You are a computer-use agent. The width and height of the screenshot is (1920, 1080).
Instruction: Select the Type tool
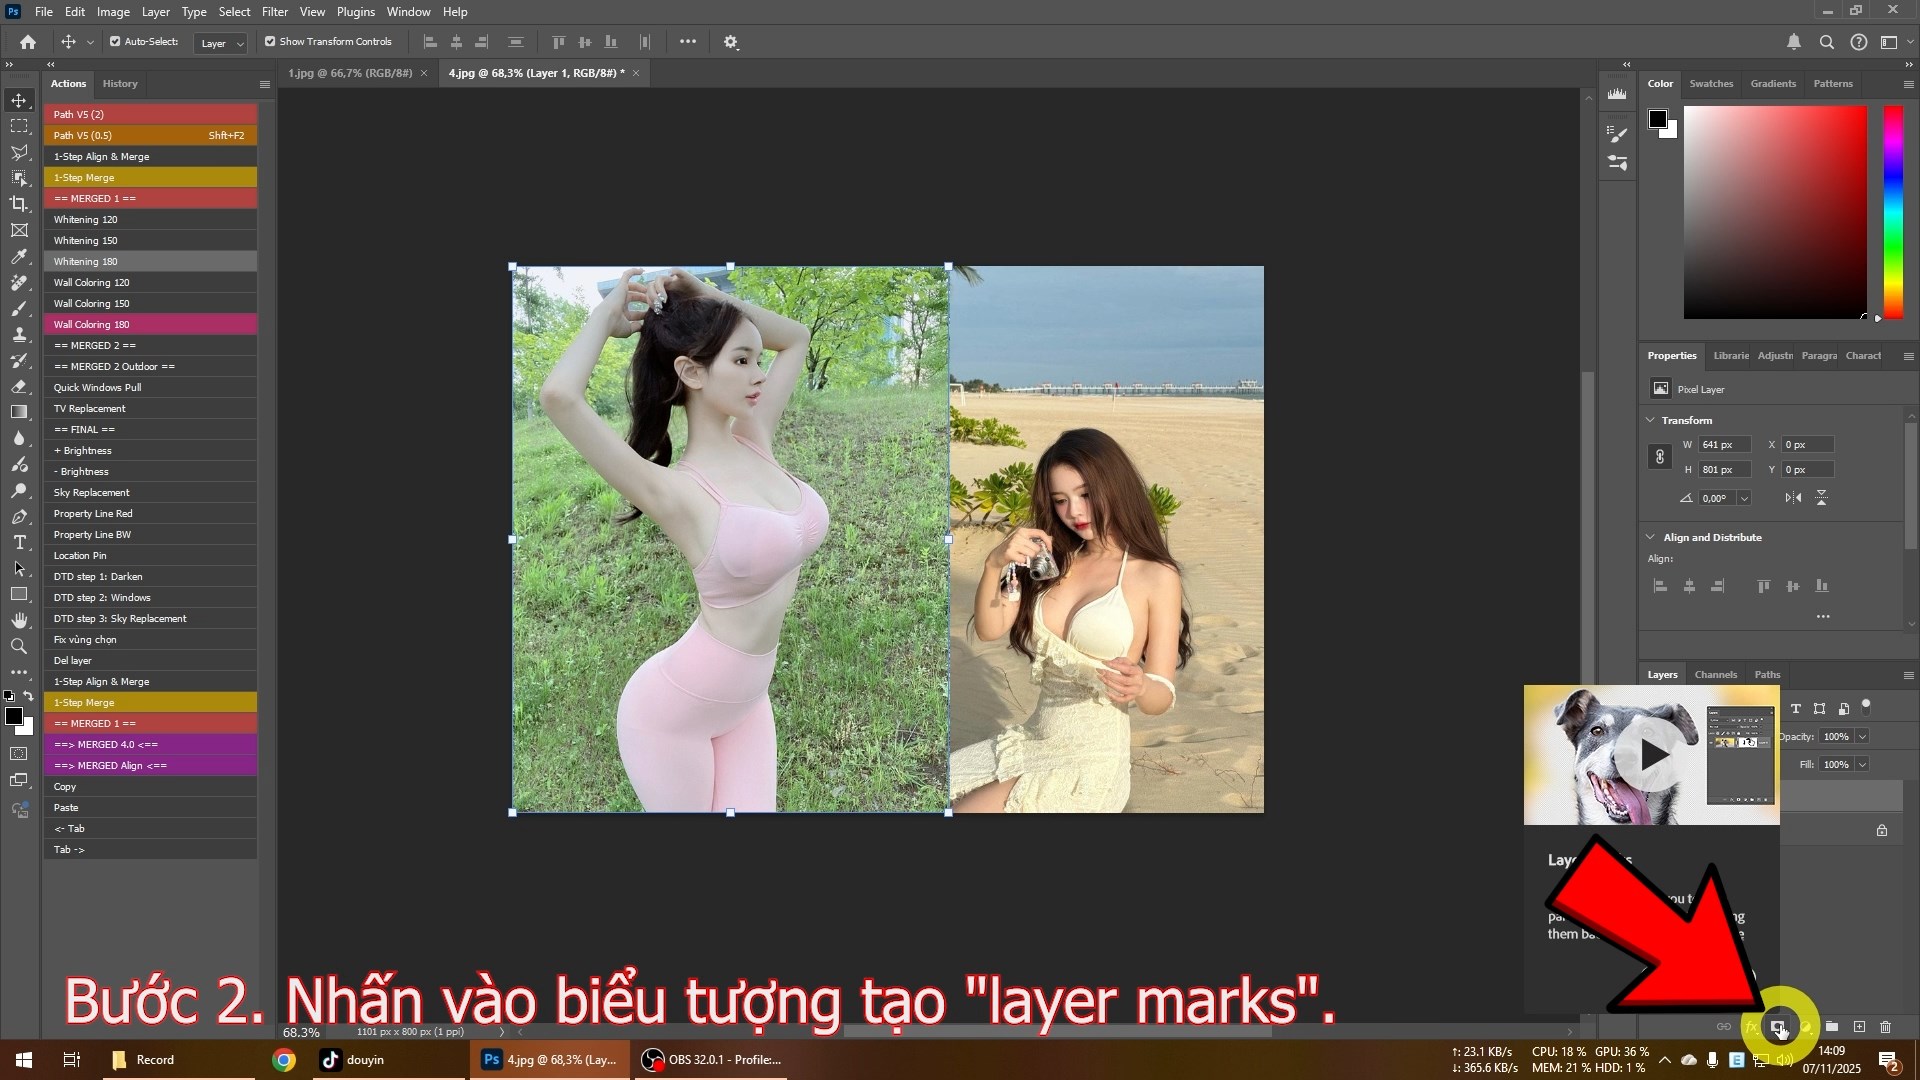tap(19, 543)
